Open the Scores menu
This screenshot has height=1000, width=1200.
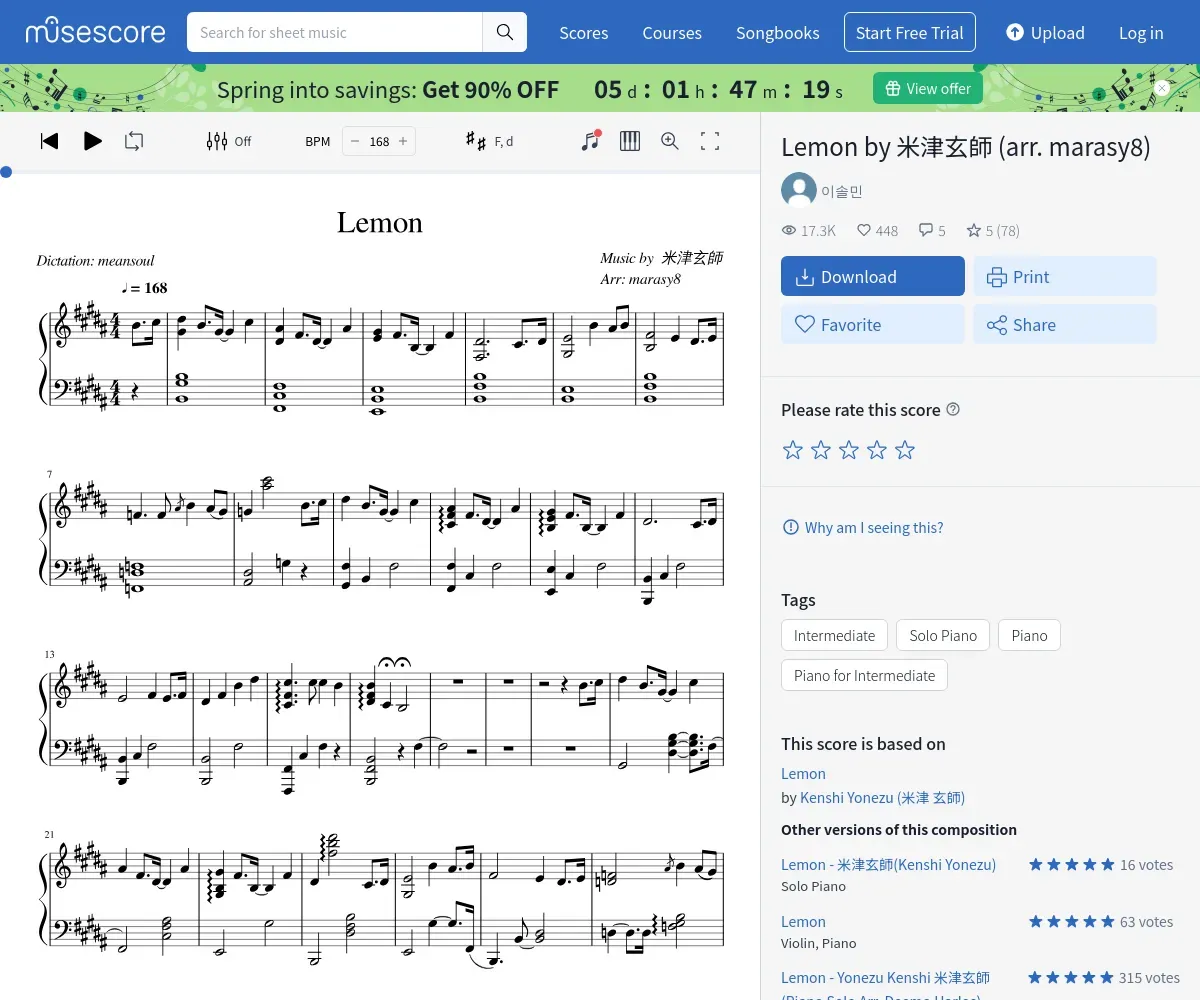click(x=584, y=33)
